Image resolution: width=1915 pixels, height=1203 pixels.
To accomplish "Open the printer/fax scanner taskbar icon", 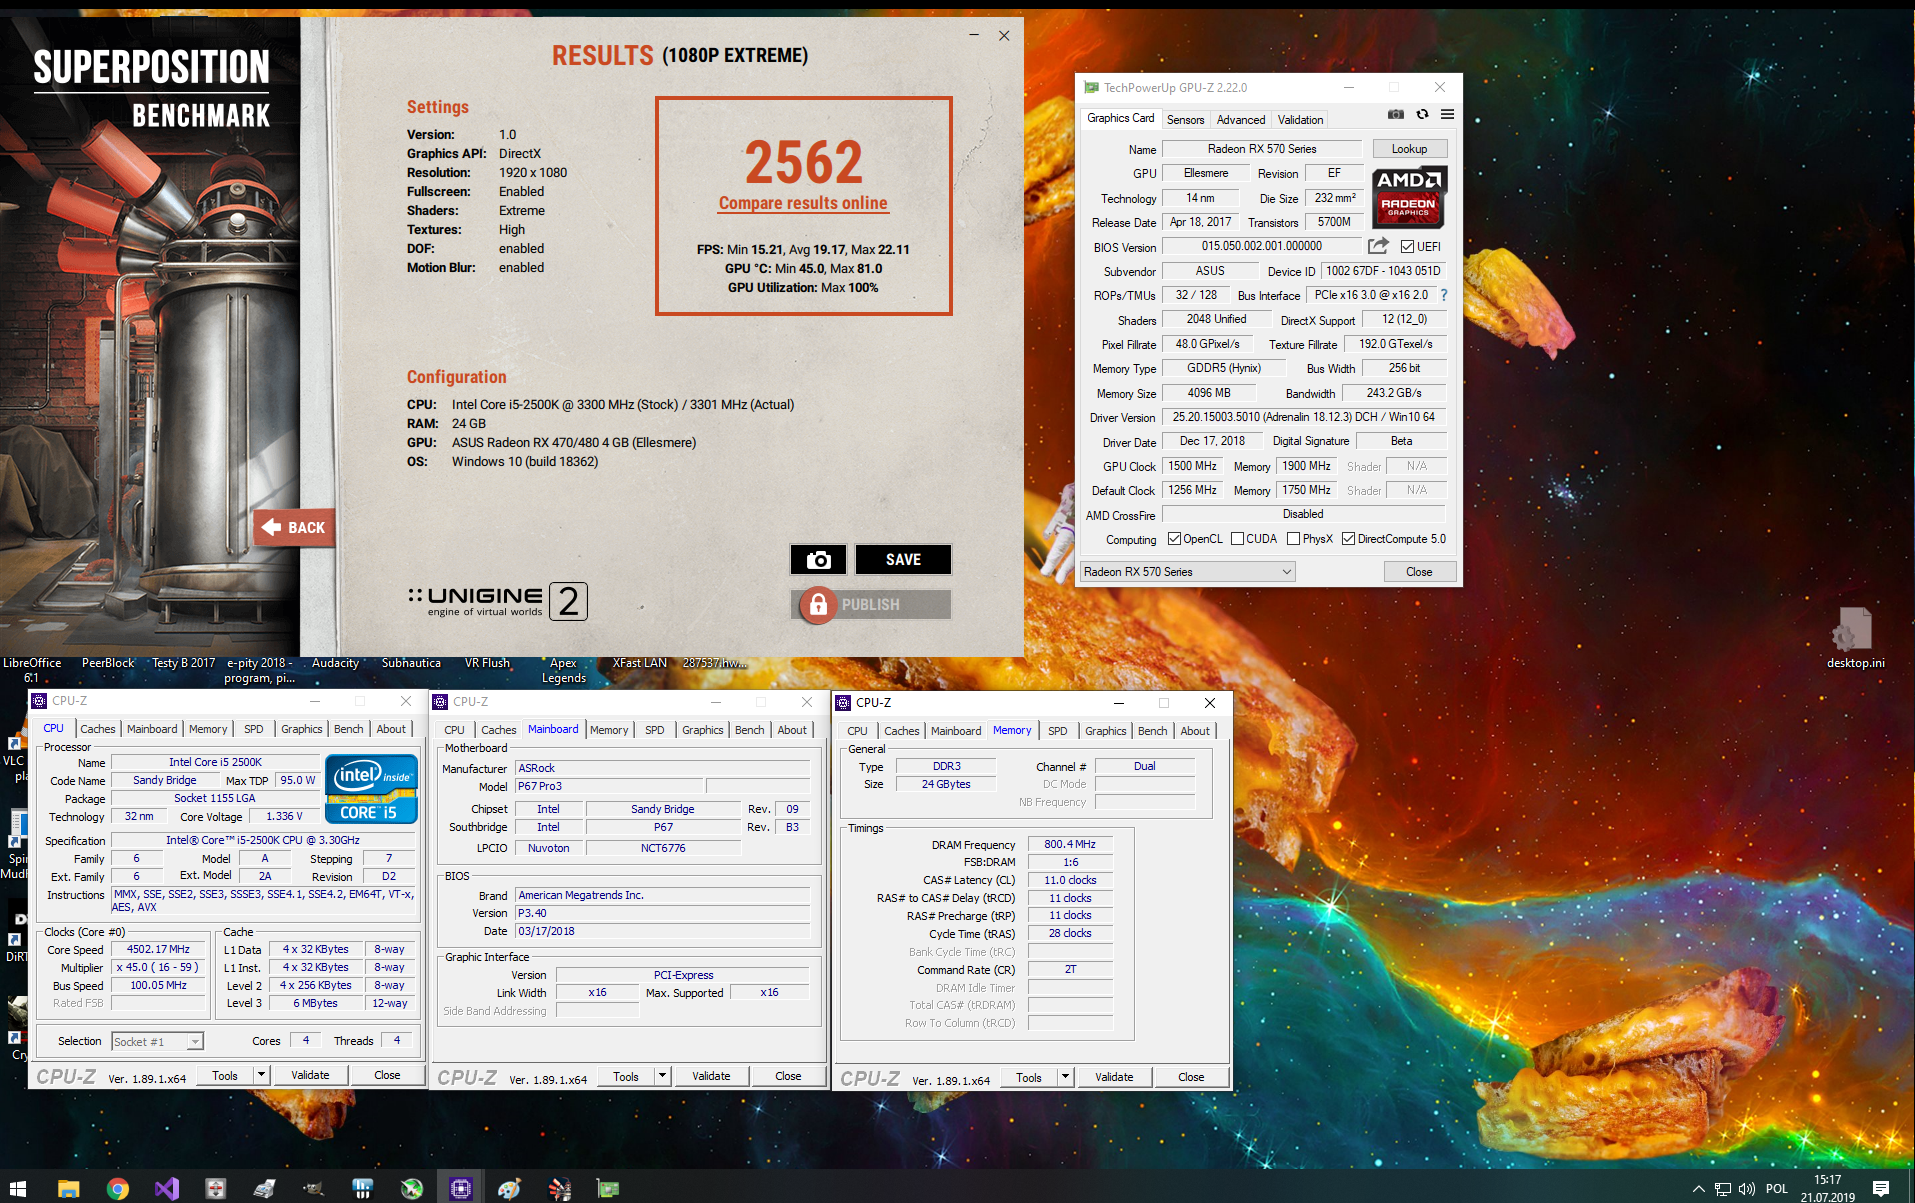I will (x=264, y=1188).
